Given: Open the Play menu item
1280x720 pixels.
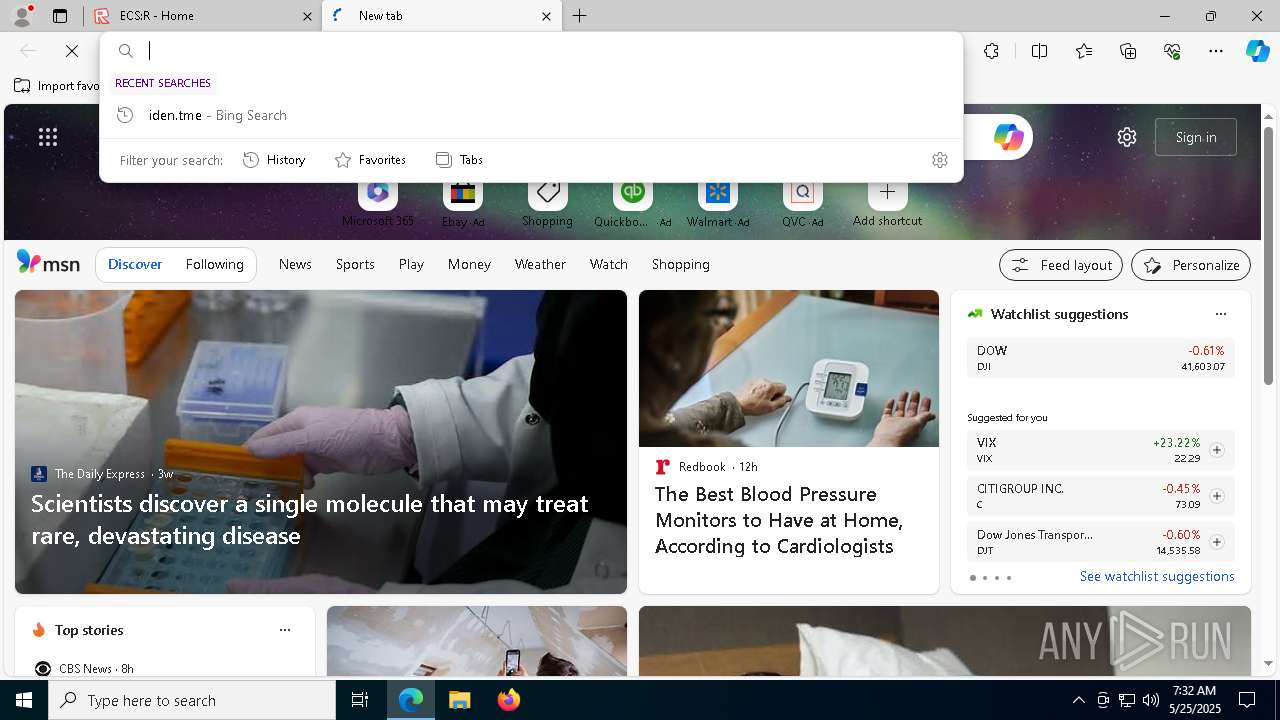Looking at the screenshot, I should (411, 264).
